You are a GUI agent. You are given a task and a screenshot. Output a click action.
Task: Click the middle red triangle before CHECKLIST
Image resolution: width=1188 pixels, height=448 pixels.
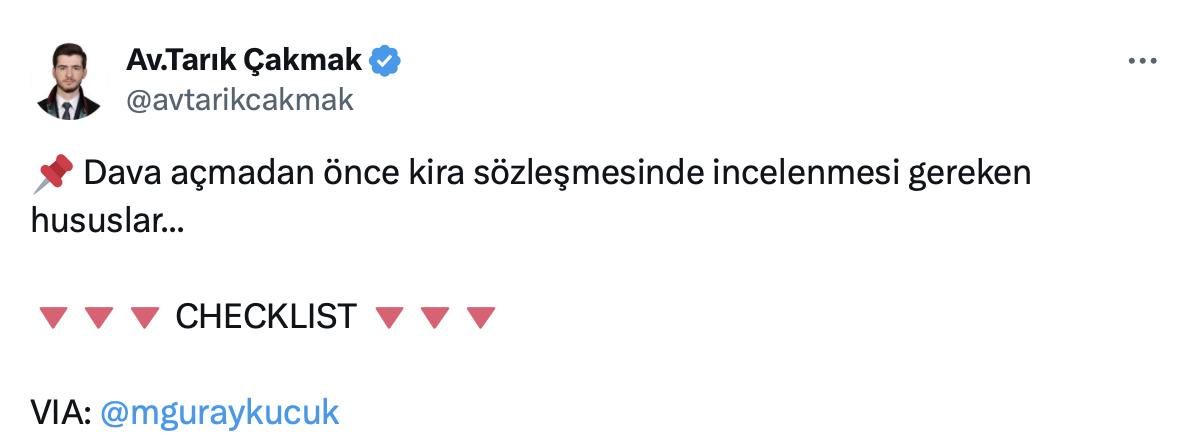point(98,318)
